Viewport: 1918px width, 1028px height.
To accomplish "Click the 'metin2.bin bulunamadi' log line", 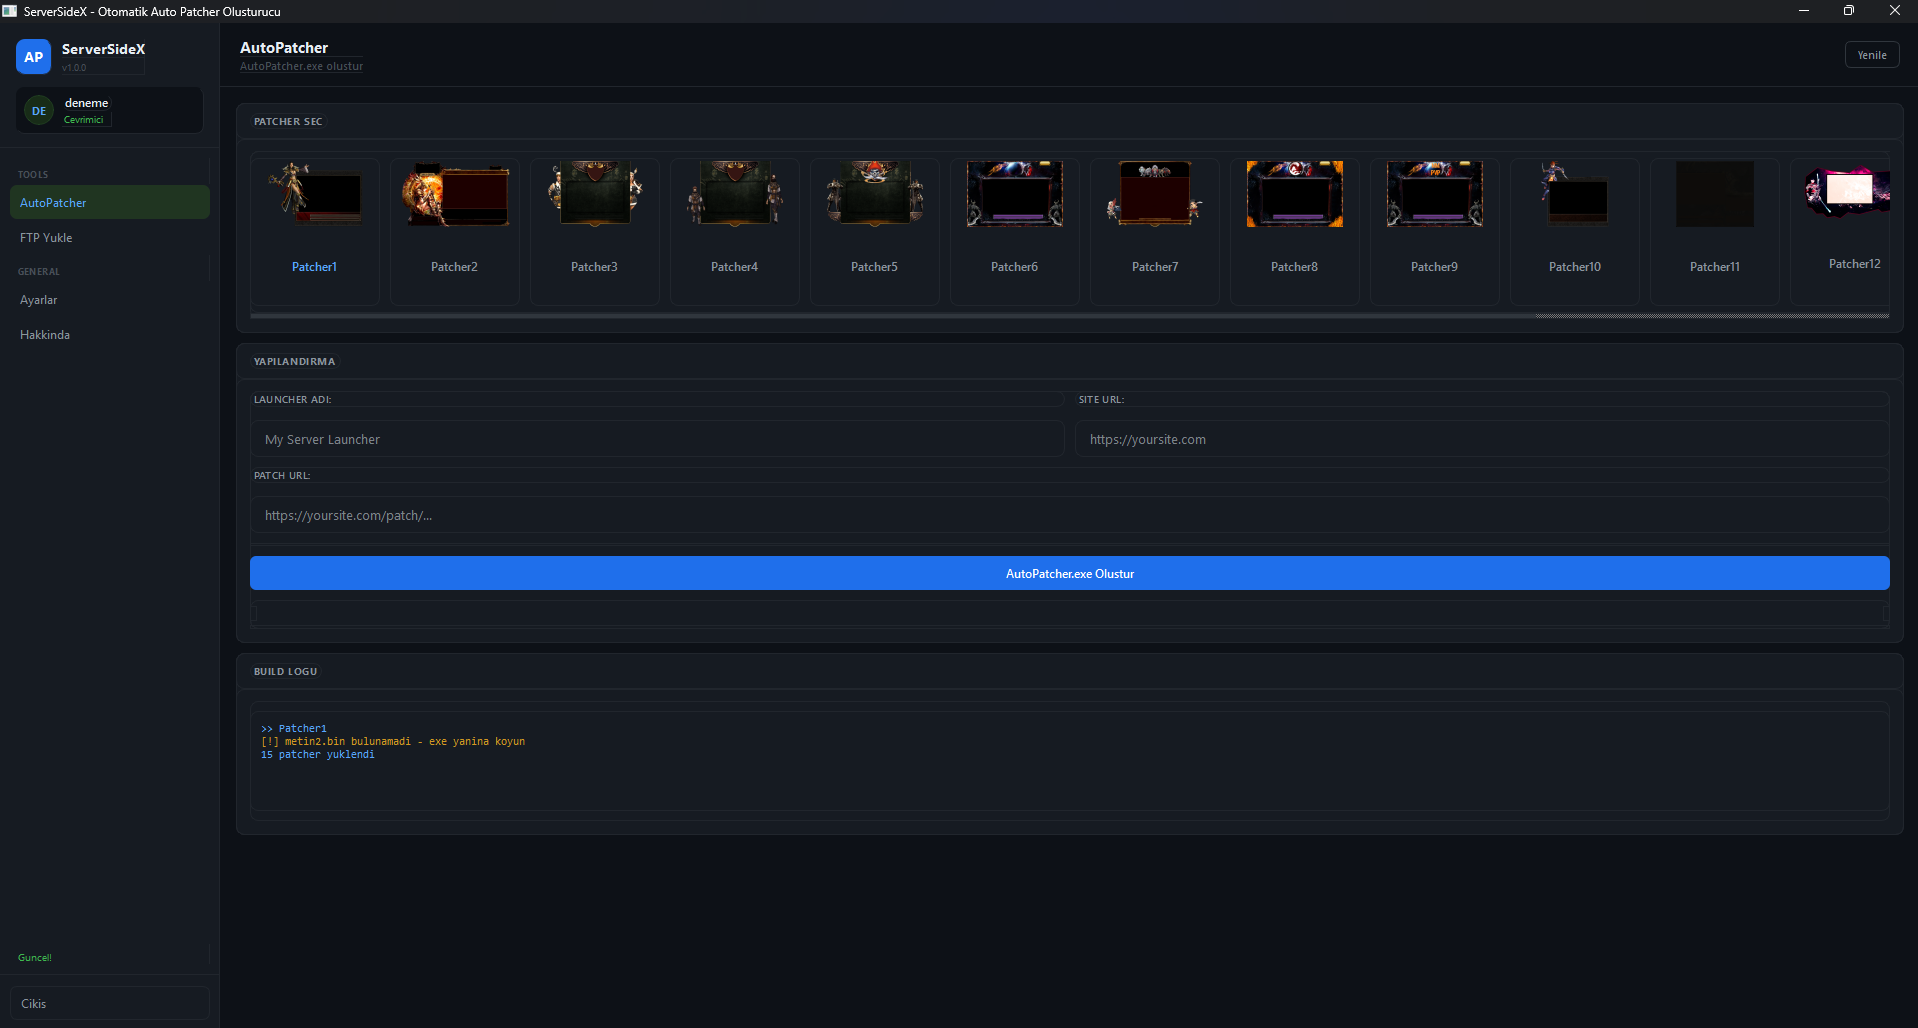I will (393, 741).
